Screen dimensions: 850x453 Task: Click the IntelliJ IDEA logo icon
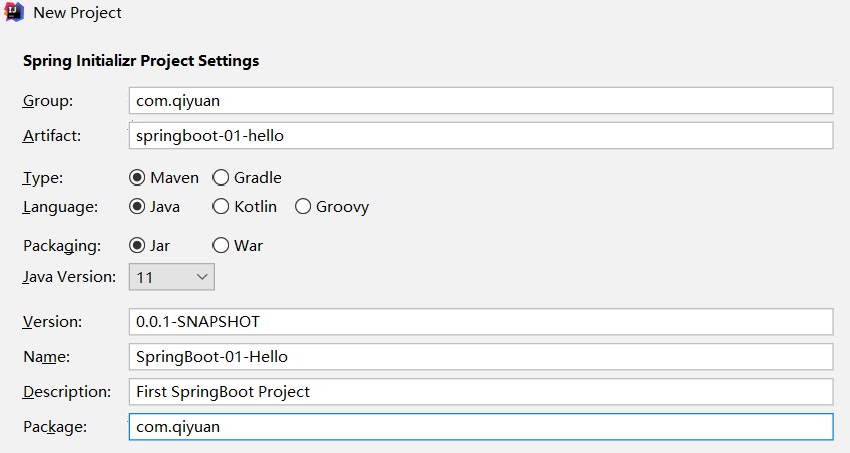pos(14,13)
